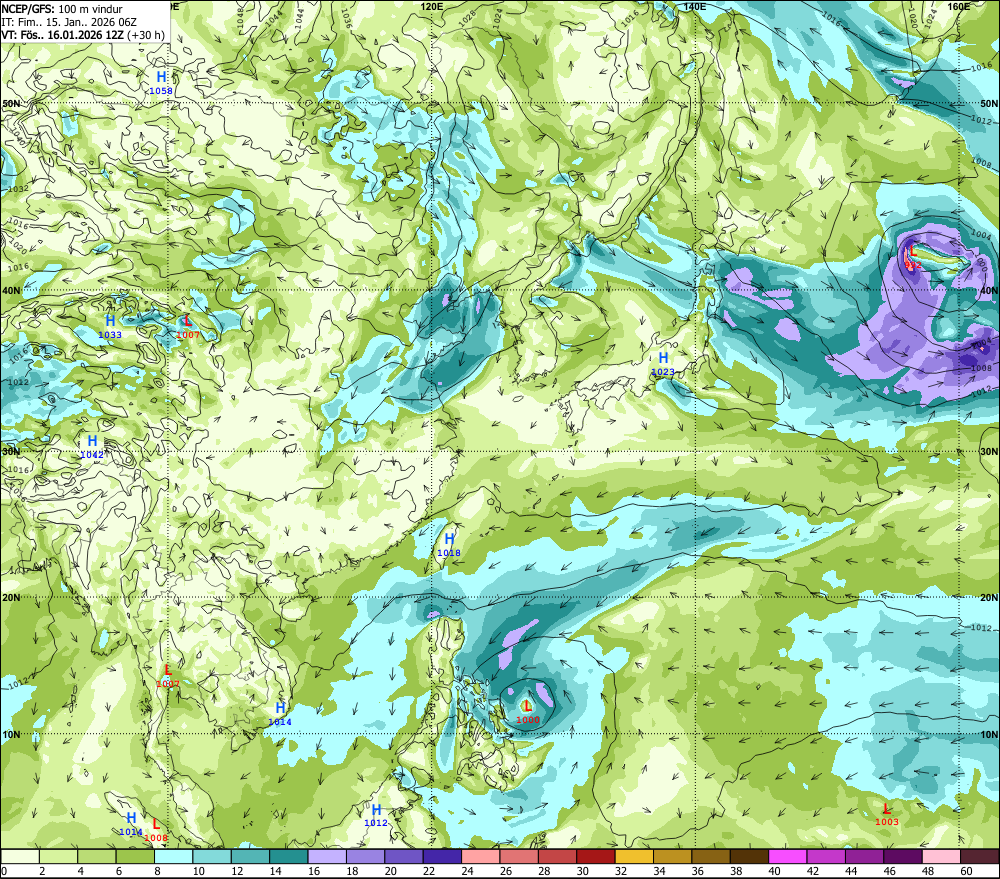Click the 140E longitude label at the top
1000x879 pixels.
[x=694, y=6]
